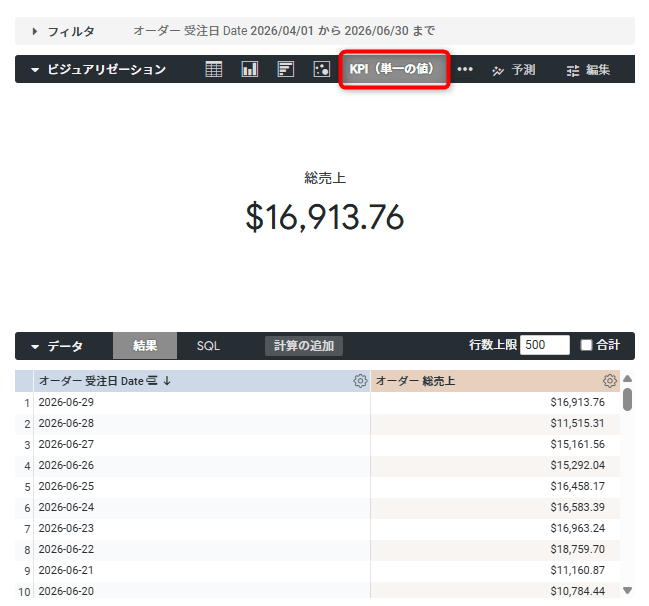Image resolution: width=649 pixels, height=606 pixels.
Task: Click the $11,160.87 sales cell
Action: tap(495, 570)
